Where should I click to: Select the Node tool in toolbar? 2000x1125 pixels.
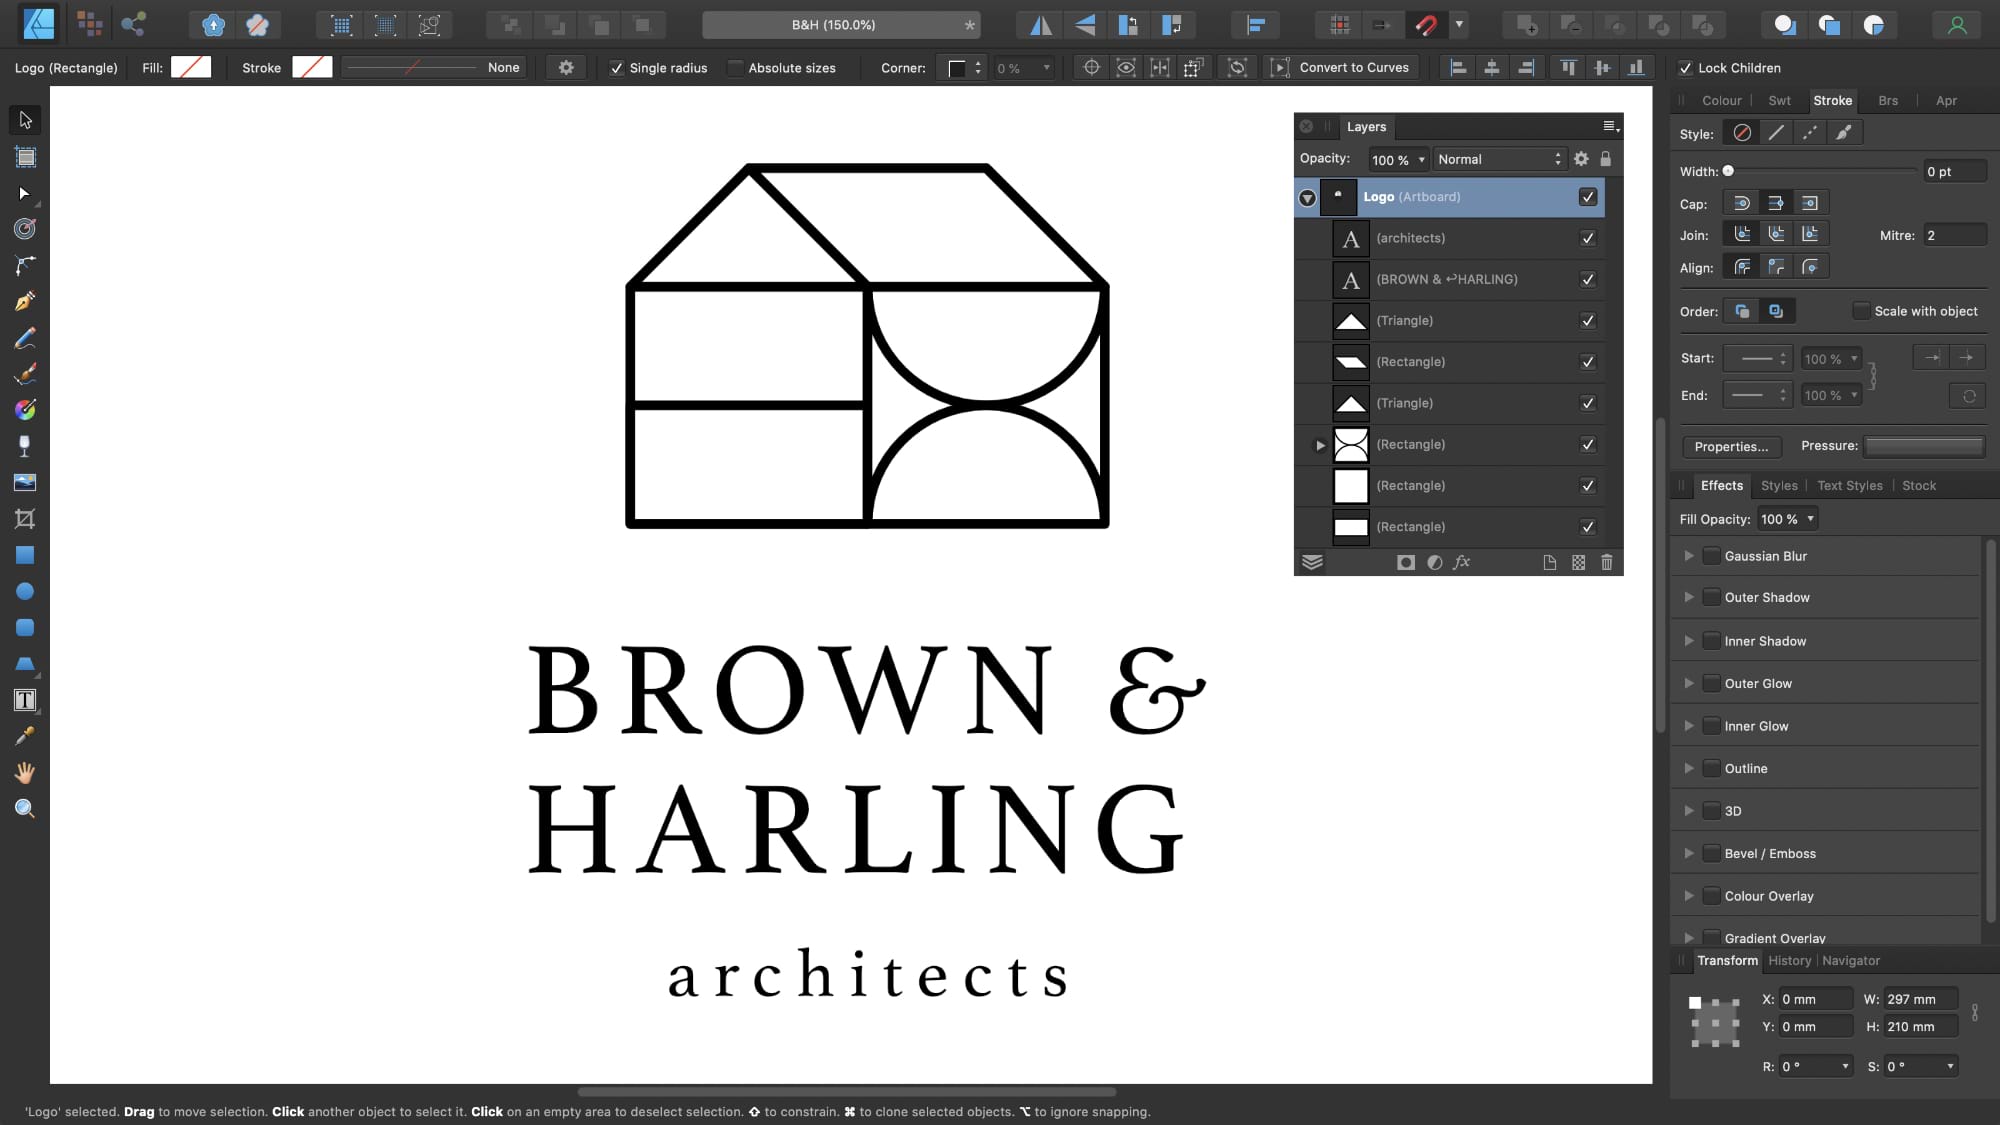(25, 194)
